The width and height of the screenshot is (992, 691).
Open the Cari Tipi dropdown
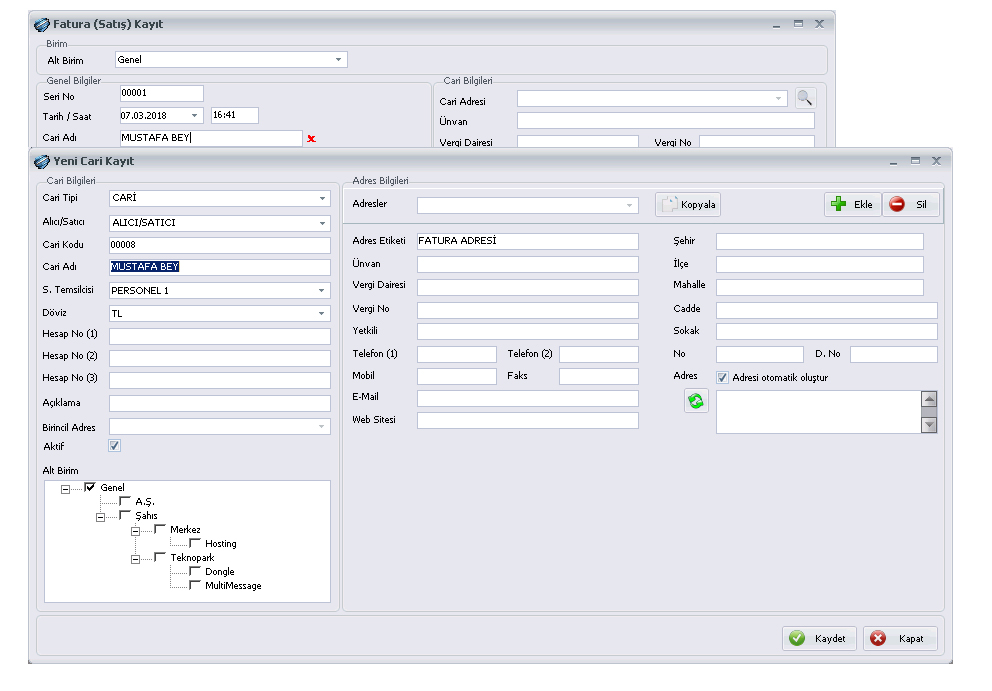coord(322,199)
